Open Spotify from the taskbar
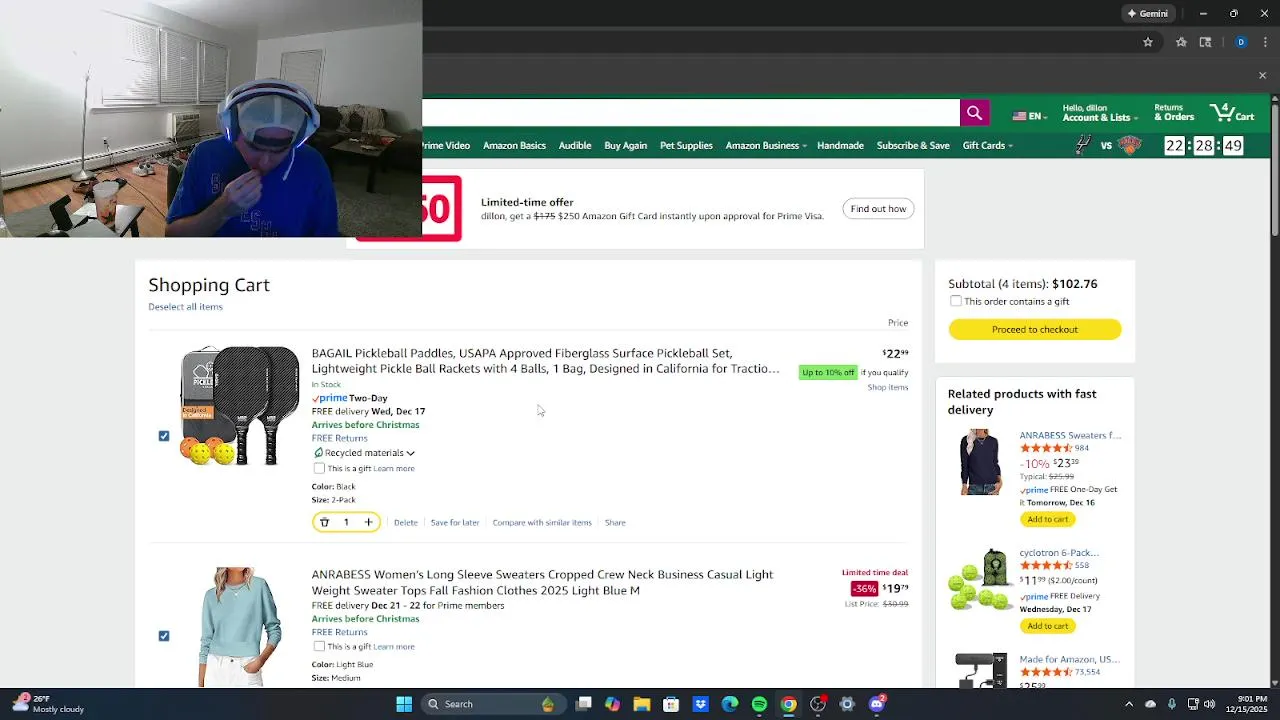Viewport: 1280px width, 720px height. coord(759,704)
